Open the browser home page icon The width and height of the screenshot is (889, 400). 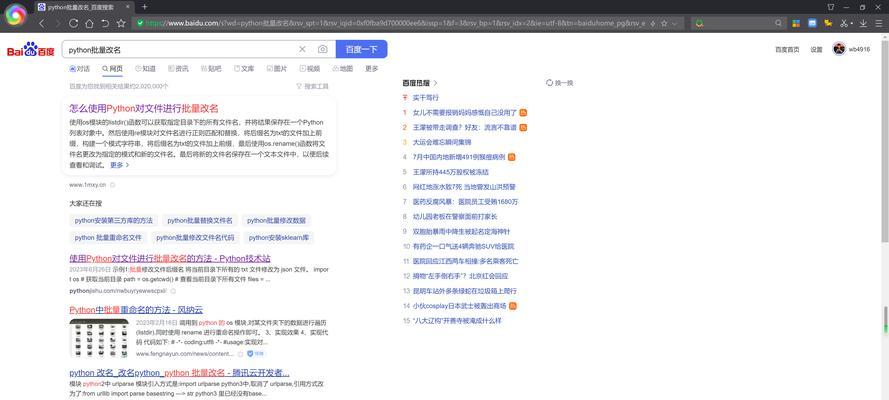(89, 23)
